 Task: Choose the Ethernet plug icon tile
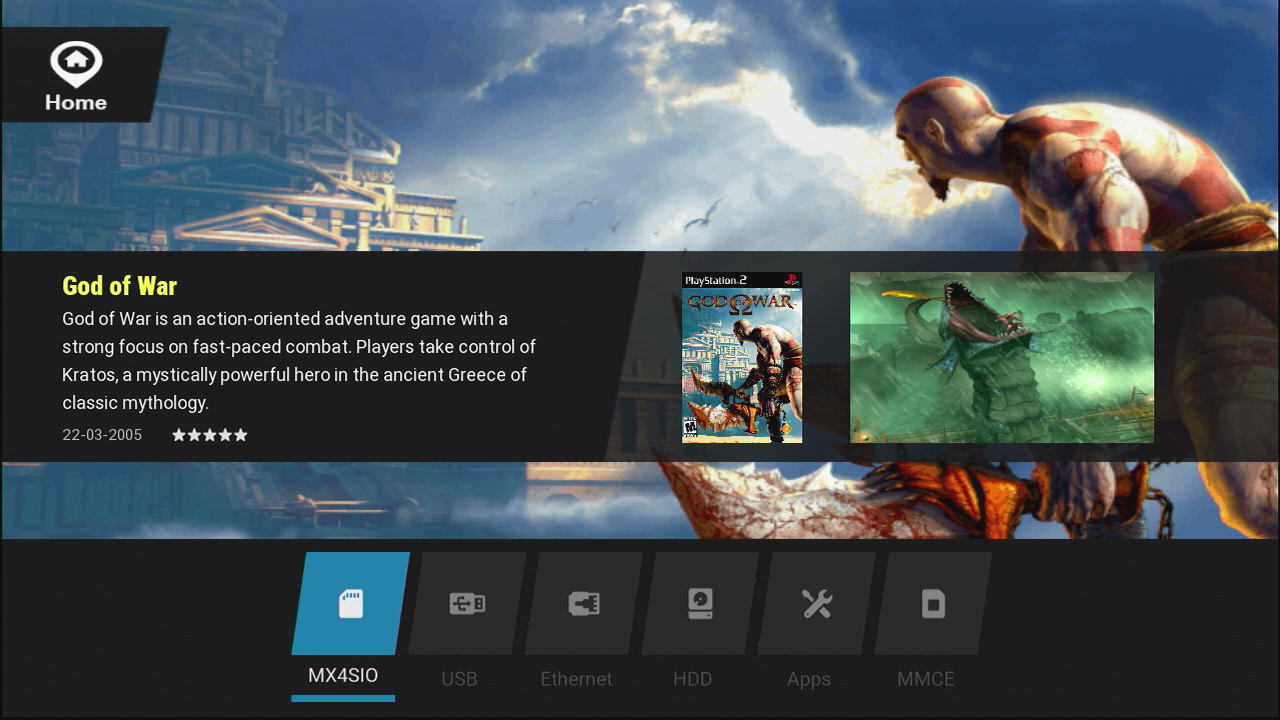584,604
